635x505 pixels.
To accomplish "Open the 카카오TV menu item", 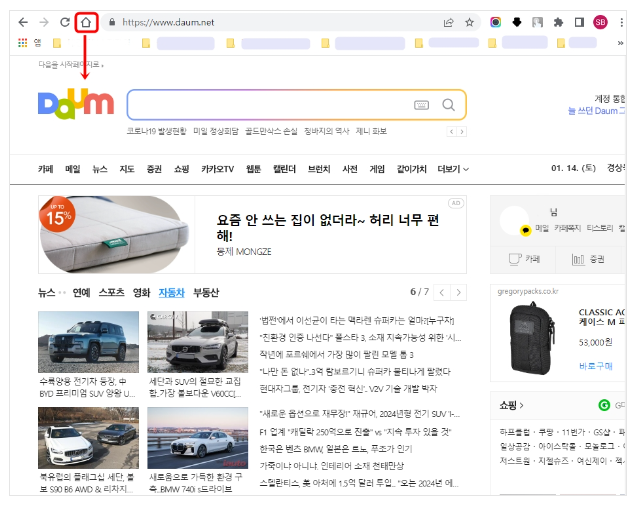I will point(217,169).
